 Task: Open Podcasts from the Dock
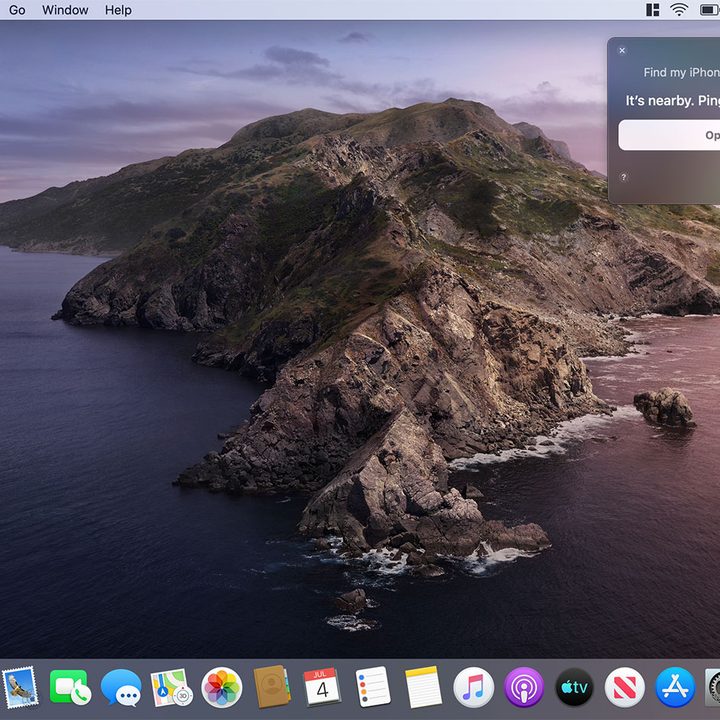(524, 687)
